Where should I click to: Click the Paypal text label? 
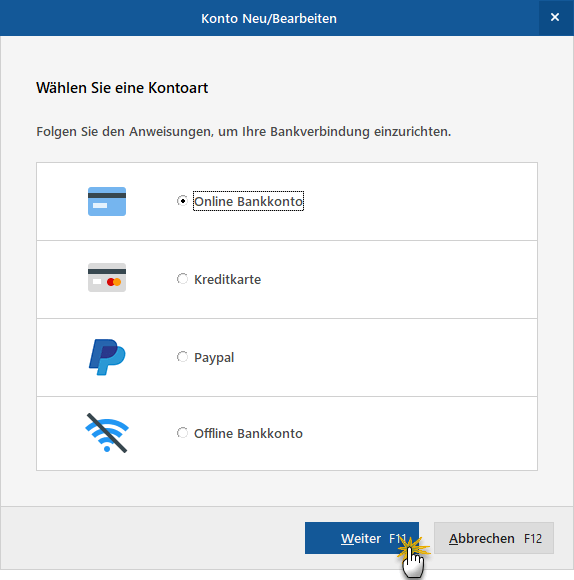[214, 358]
